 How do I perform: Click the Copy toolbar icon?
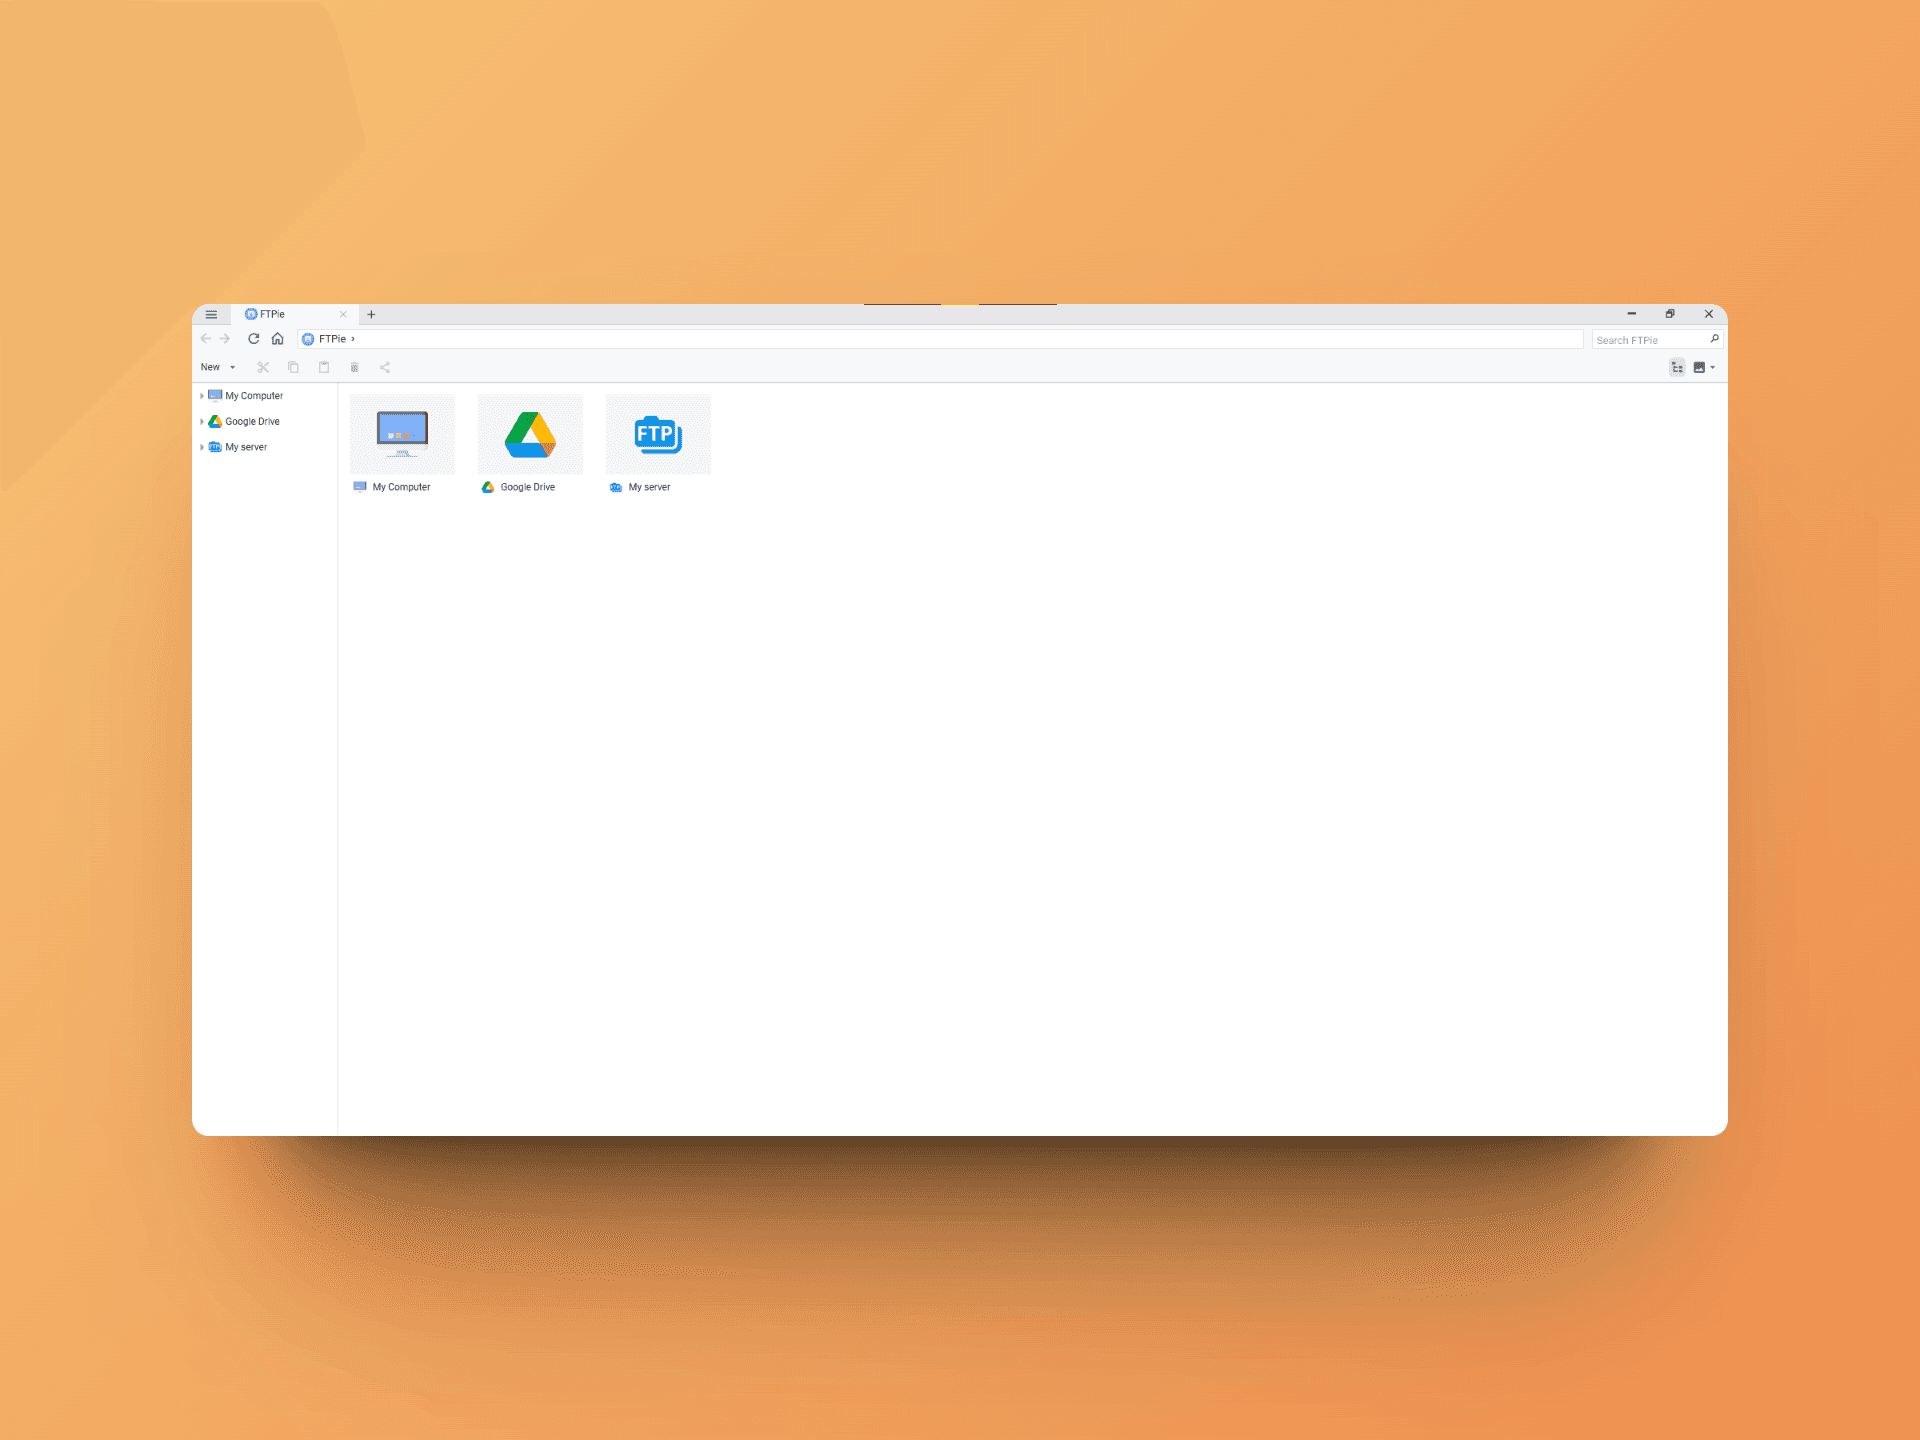coord(293,367)
